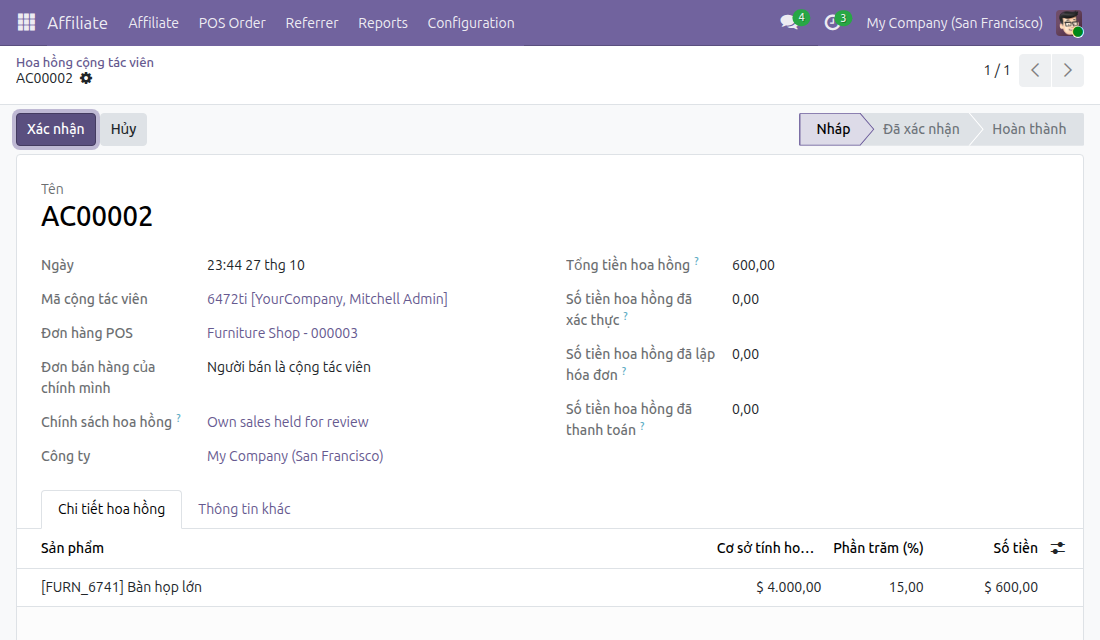Go to the previous record arrow
1100x640 pixels.
(x=1035, y=70)
